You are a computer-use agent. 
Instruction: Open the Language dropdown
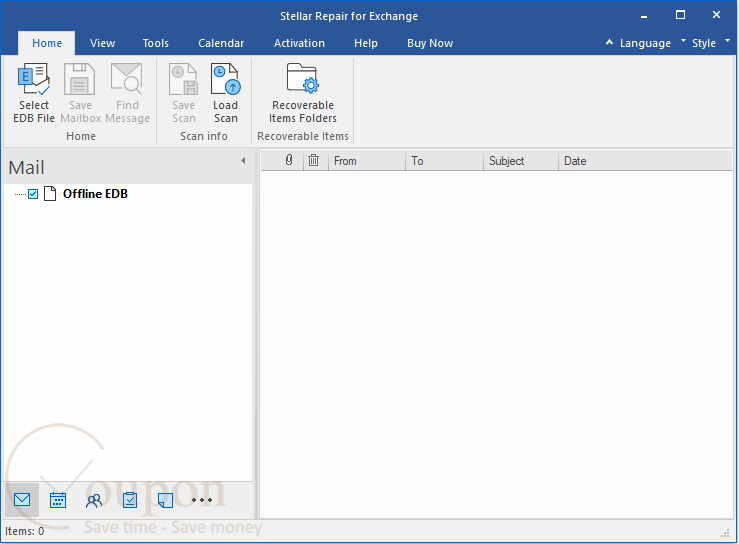pos(653,43)
